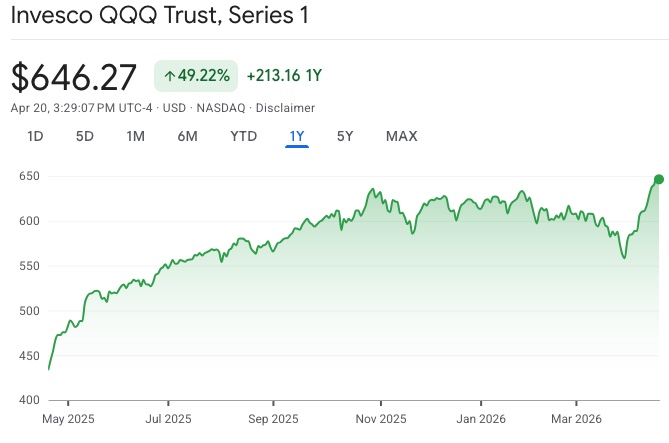The image size is (669, 443).
Task: Click the active 1Y tab
Action: coord(297,136)
